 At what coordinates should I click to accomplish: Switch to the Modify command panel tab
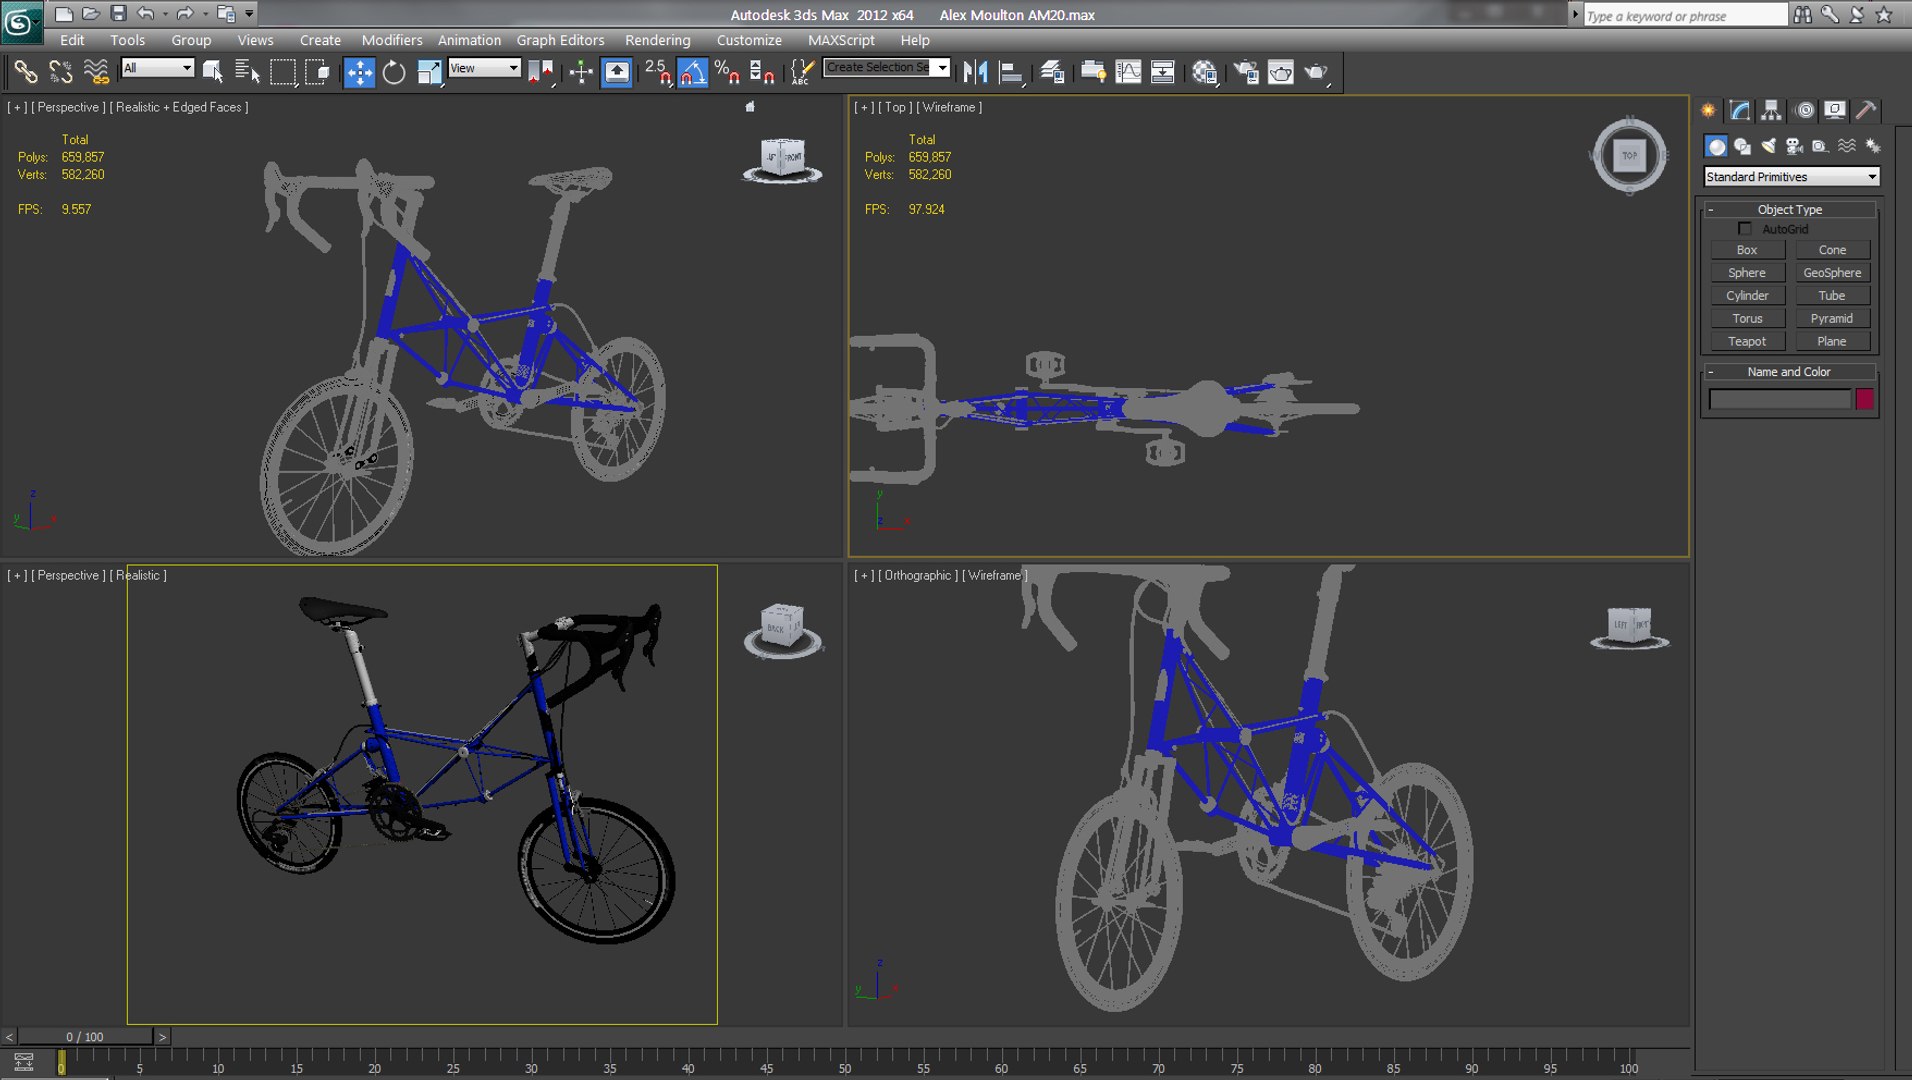click(1741, 110)
